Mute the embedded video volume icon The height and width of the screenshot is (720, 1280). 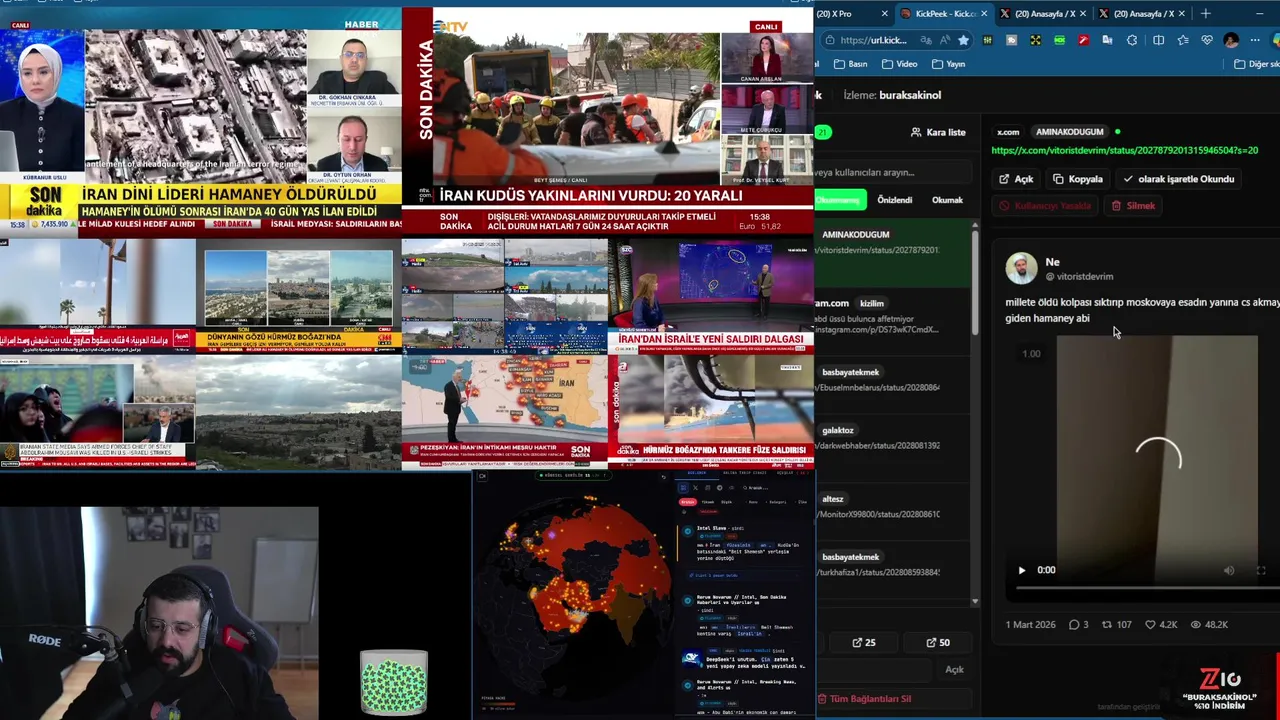pyautogui.click(x=1229, y=570)
